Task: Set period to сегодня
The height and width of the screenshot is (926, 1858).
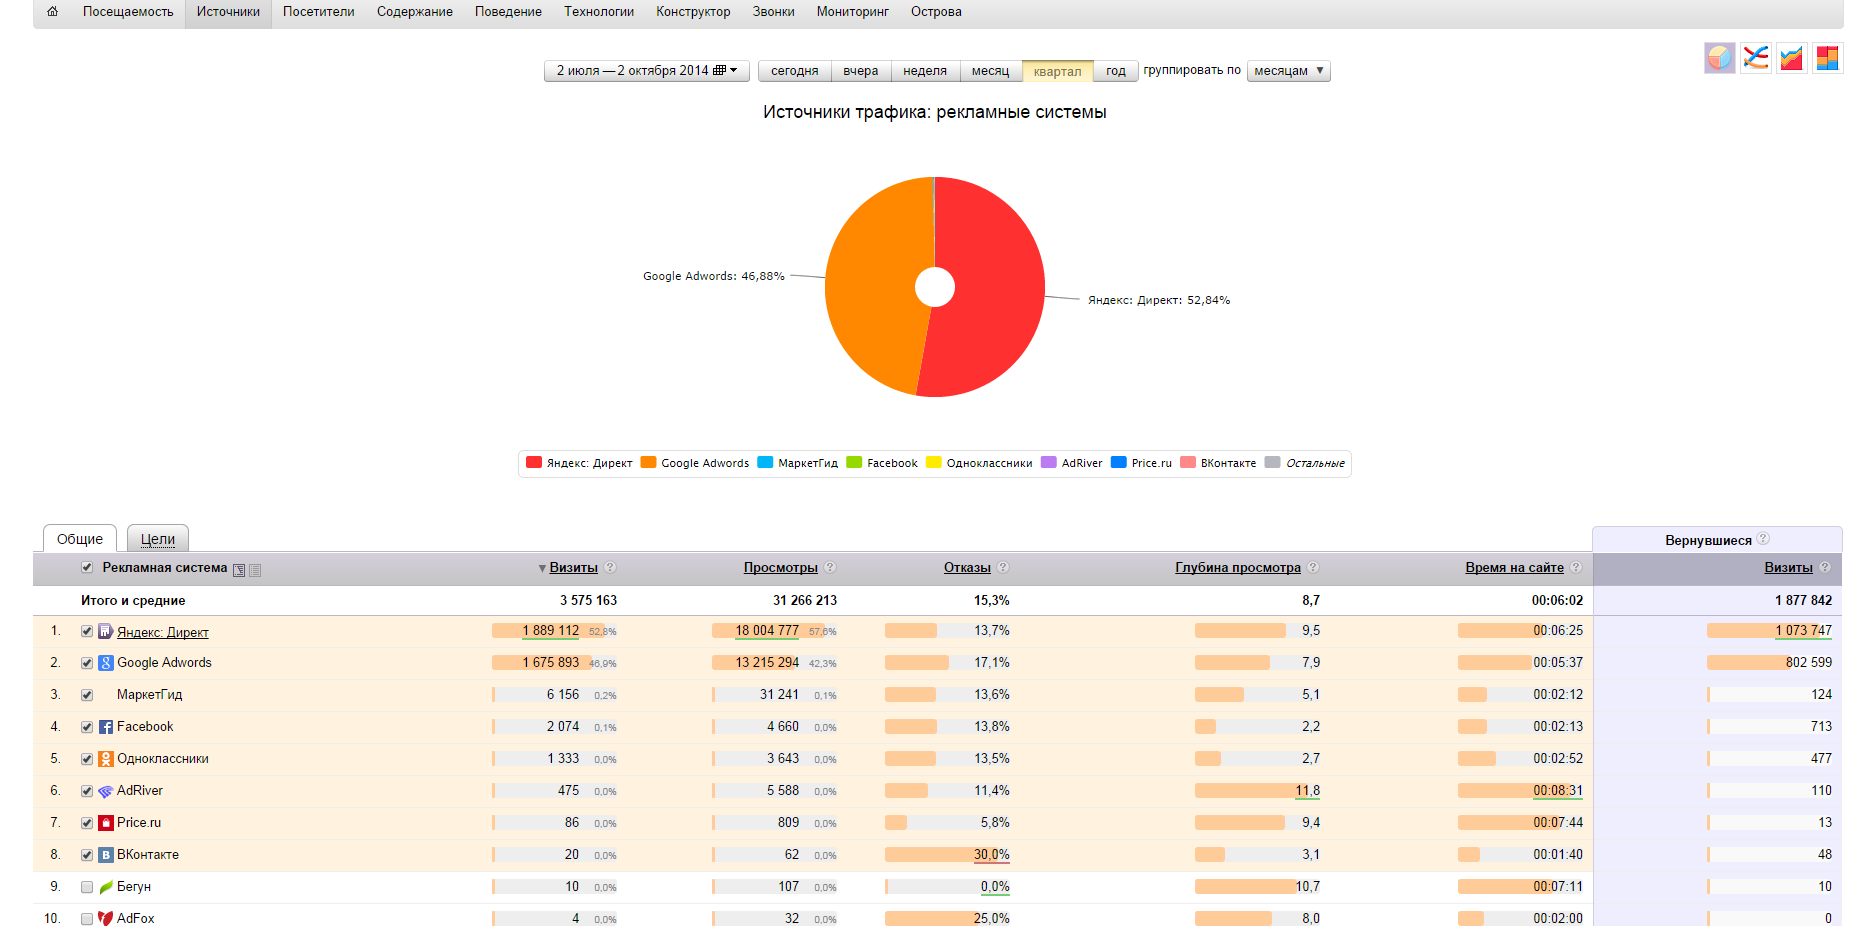Action: [x=795, y=71]
